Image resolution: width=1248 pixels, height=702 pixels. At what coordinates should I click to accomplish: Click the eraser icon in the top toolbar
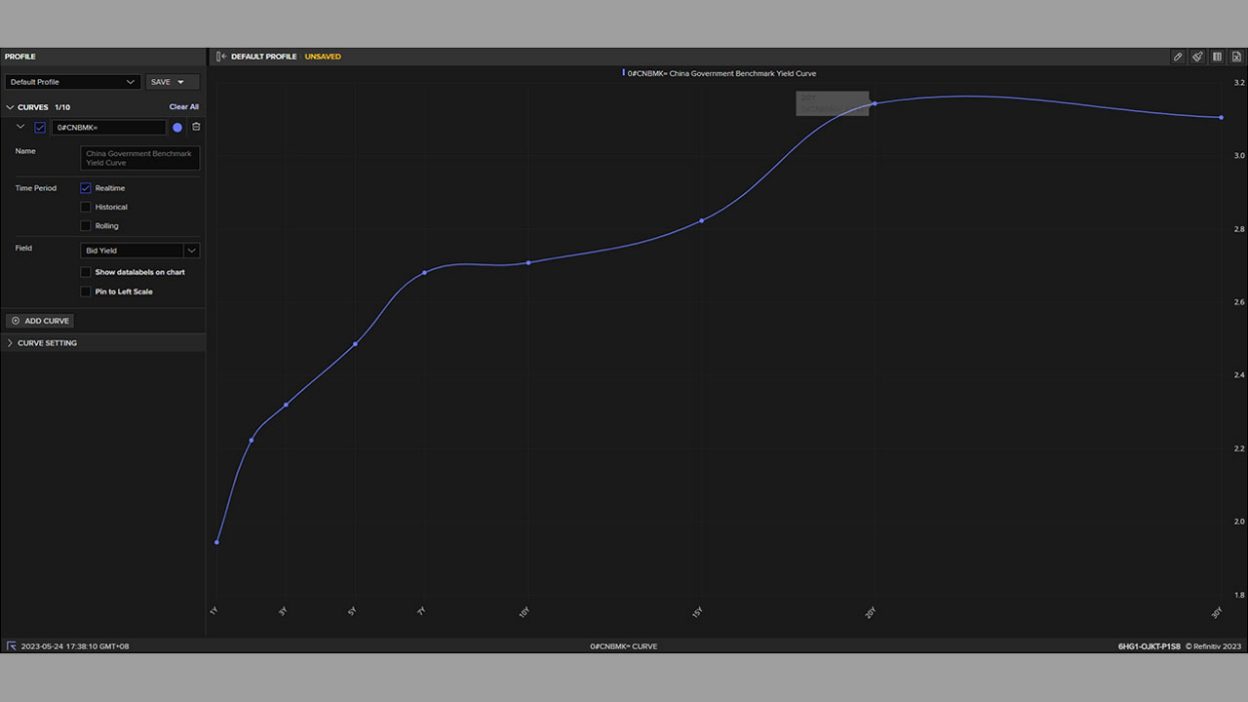click(x=1197, y=56)
